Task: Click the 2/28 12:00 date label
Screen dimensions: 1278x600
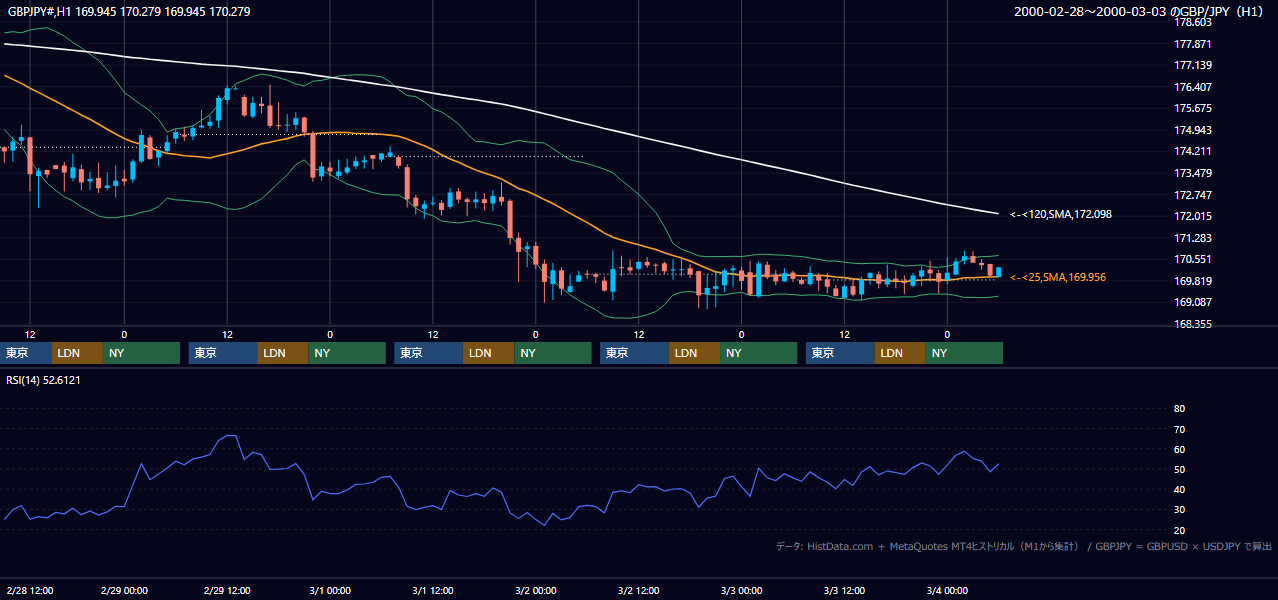Action: 28,590
